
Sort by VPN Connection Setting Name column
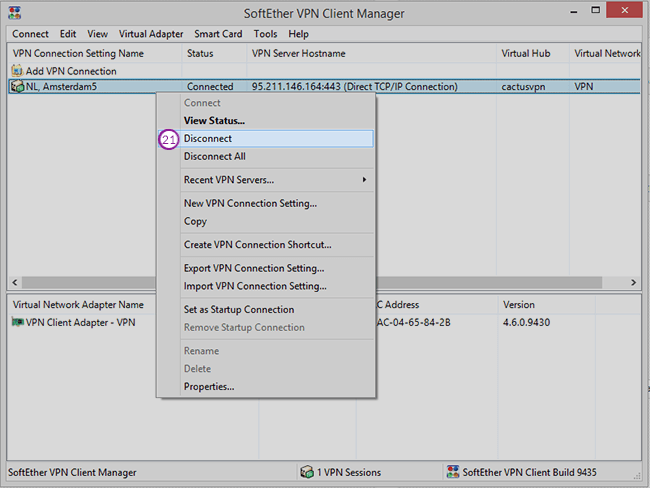(95, 53)
